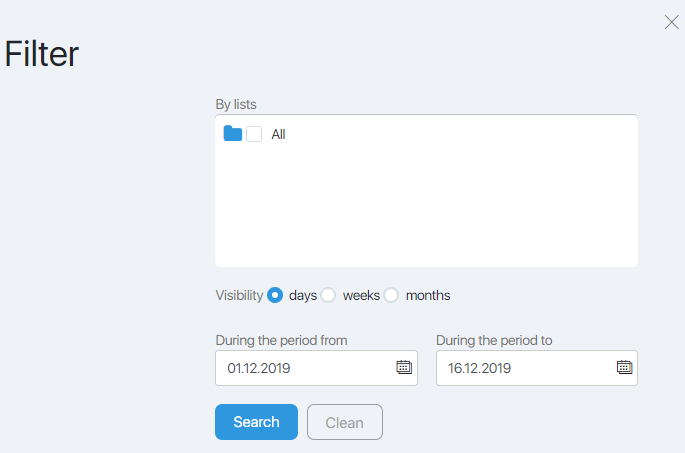This screenshot has height=453, width=685.
Task: Click the 'During the period to' label
Action: pyautogui.click(x=494, y=340)
